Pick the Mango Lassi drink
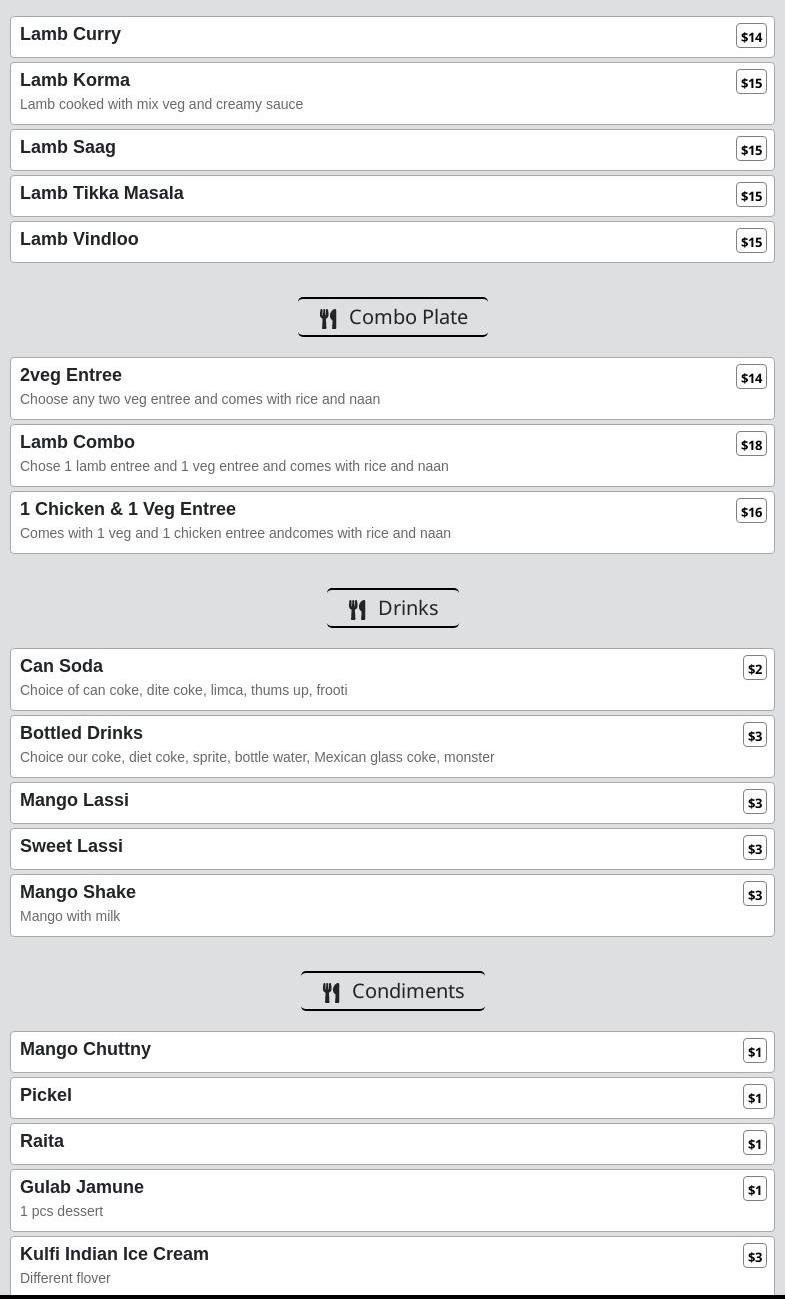This screenshot has height=1299, width=785. tap(75, 800)
